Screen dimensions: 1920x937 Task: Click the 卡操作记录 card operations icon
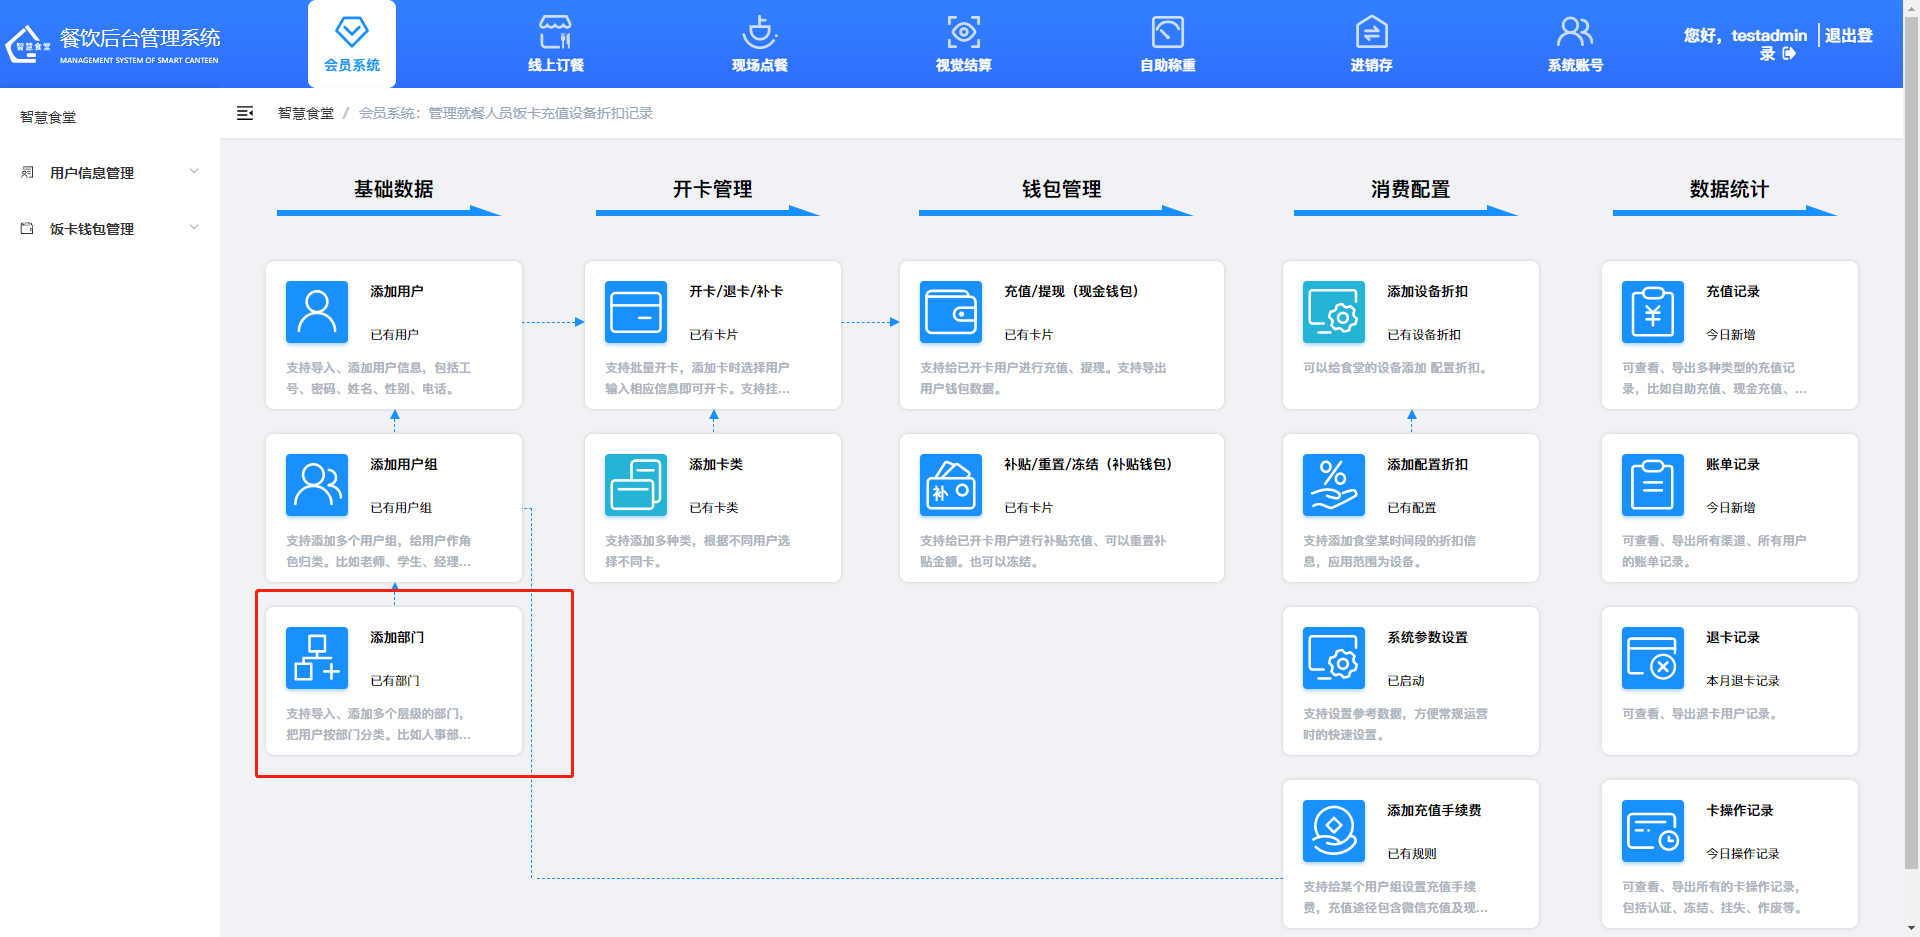(1652, 830)
